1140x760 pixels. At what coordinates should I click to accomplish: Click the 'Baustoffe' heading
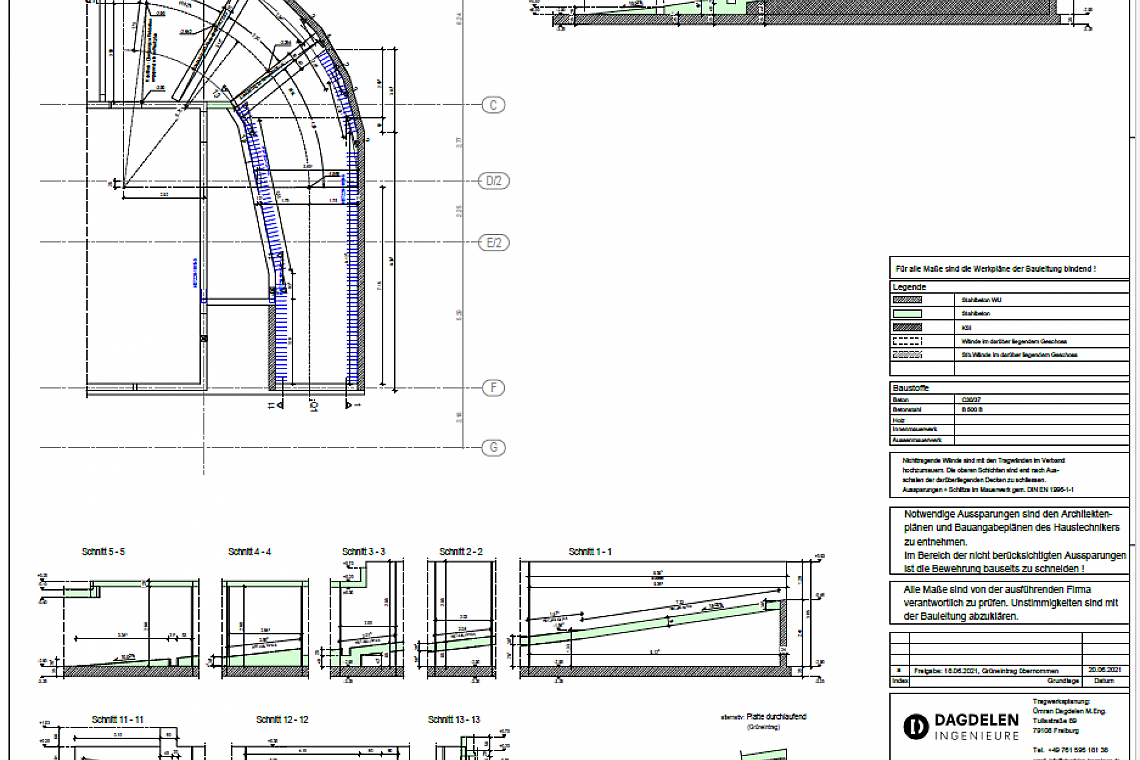click(x=911, y=388)
